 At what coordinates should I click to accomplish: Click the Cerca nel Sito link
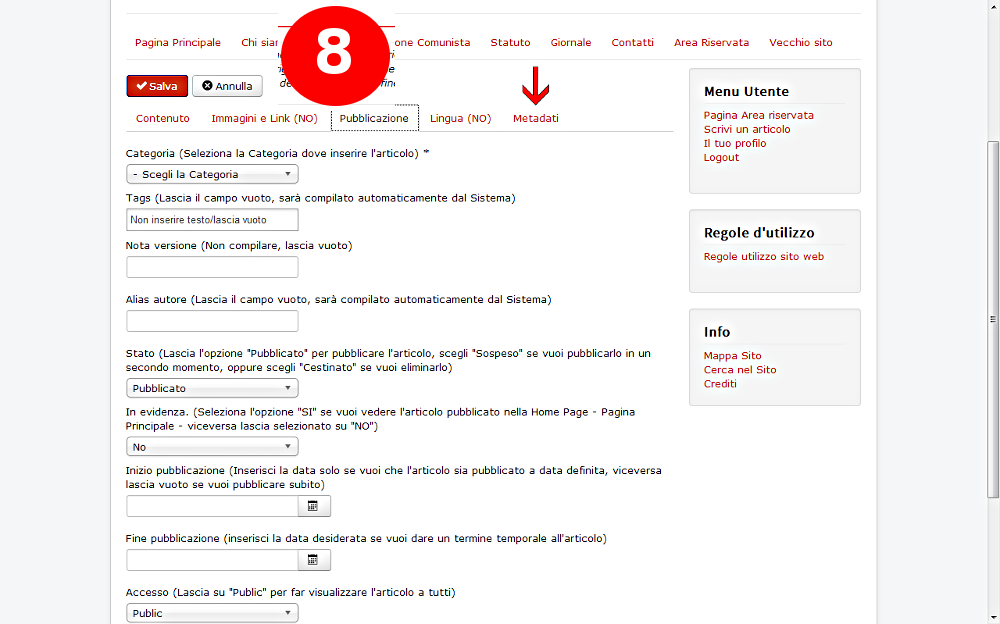pos(740,370)
